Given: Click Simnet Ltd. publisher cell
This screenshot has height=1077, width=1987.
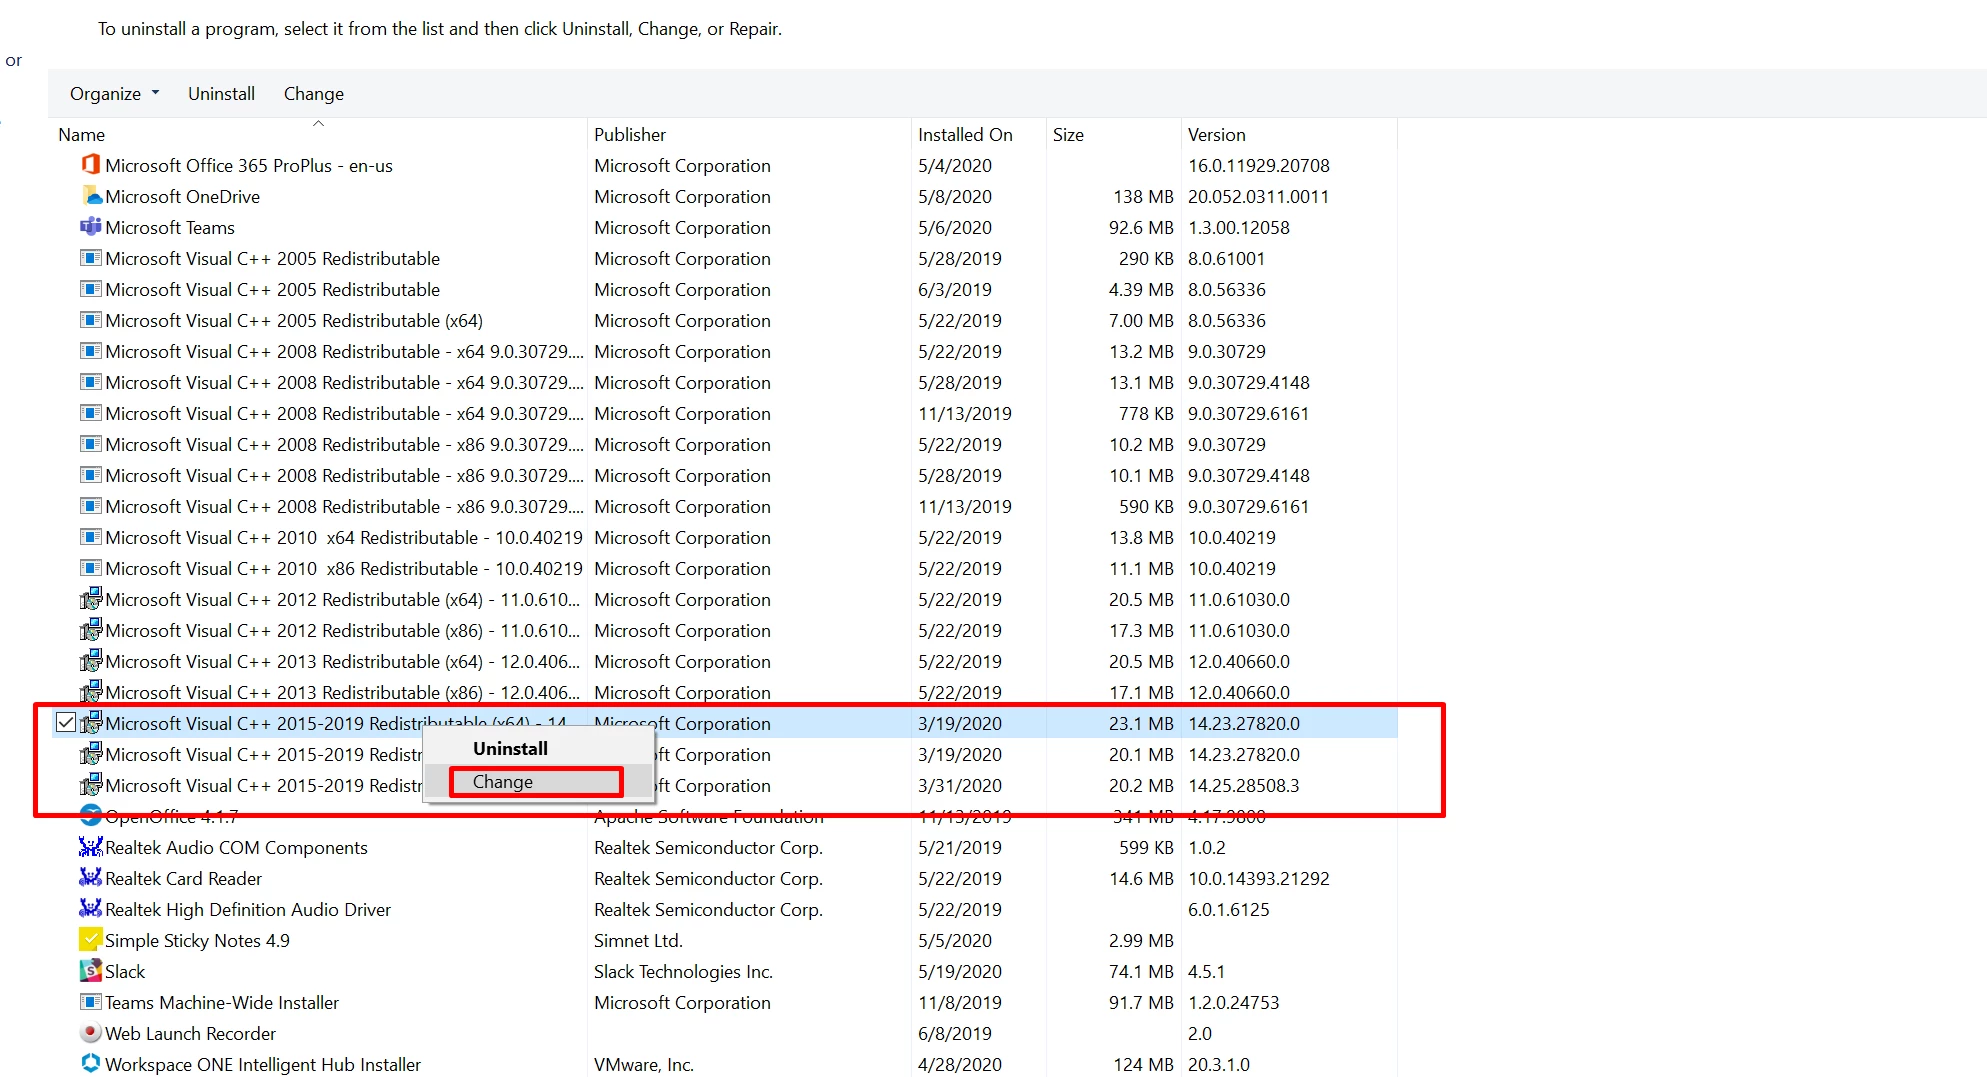Looking at the screenshot, I should [x=638, y=940].
